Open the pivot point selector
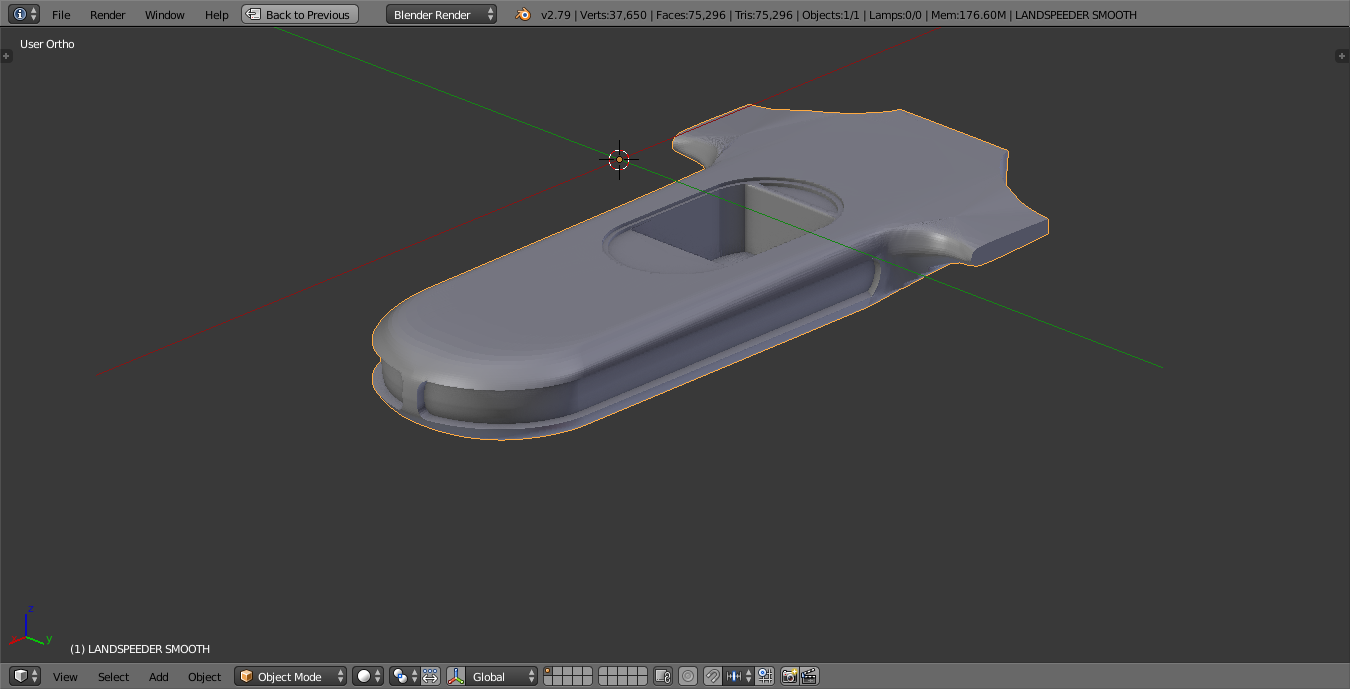Image resolution: width=1350 pixels, height=689 pixels. pos(404,676)
